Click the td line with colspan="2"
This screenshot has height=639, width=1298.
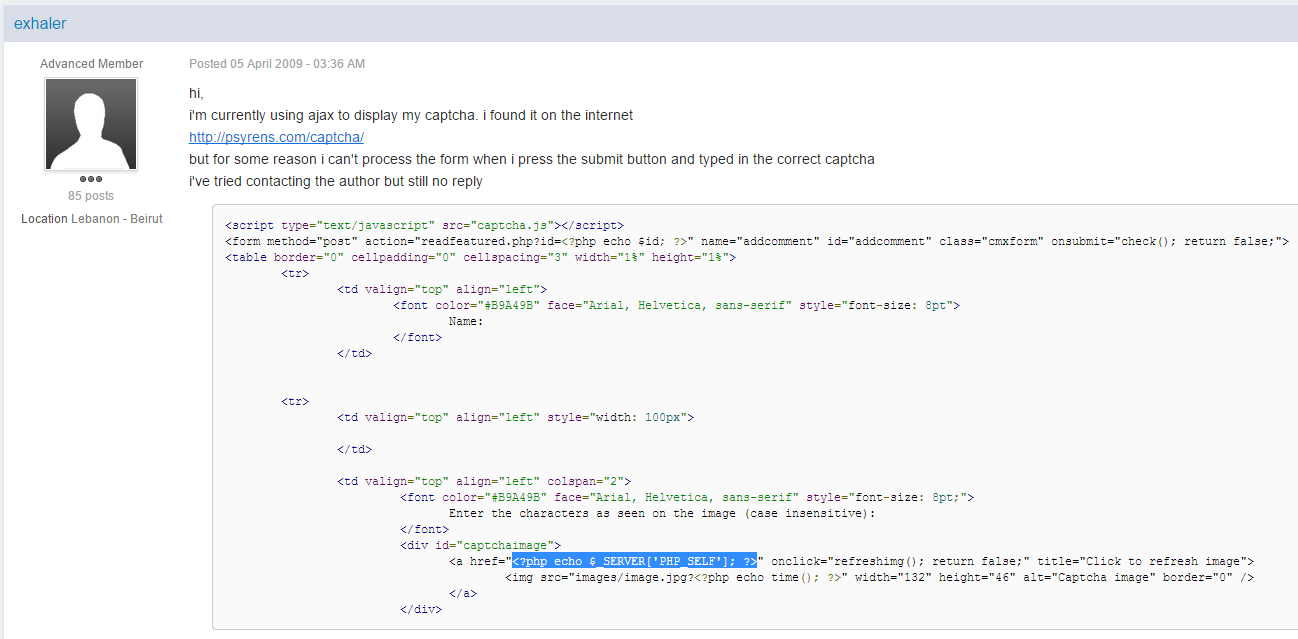[484, 481]
